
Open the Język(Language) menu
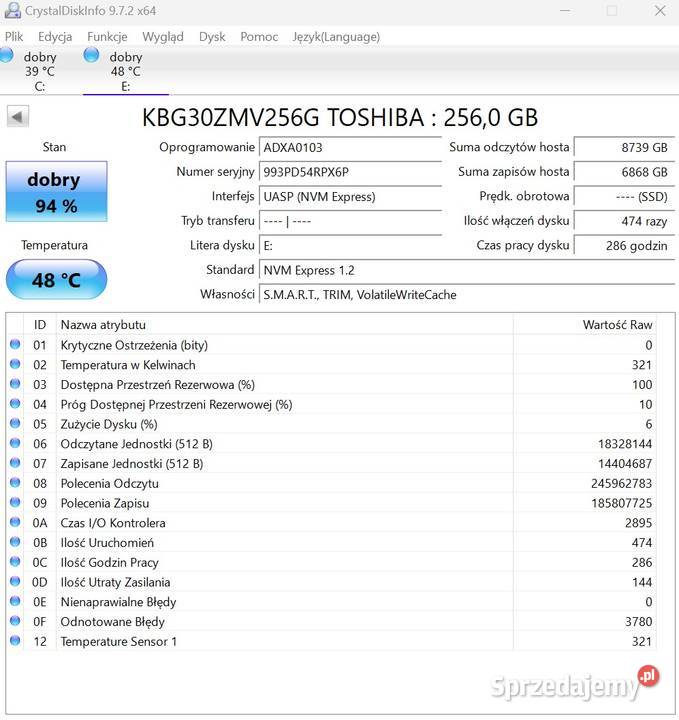point(336,37)
